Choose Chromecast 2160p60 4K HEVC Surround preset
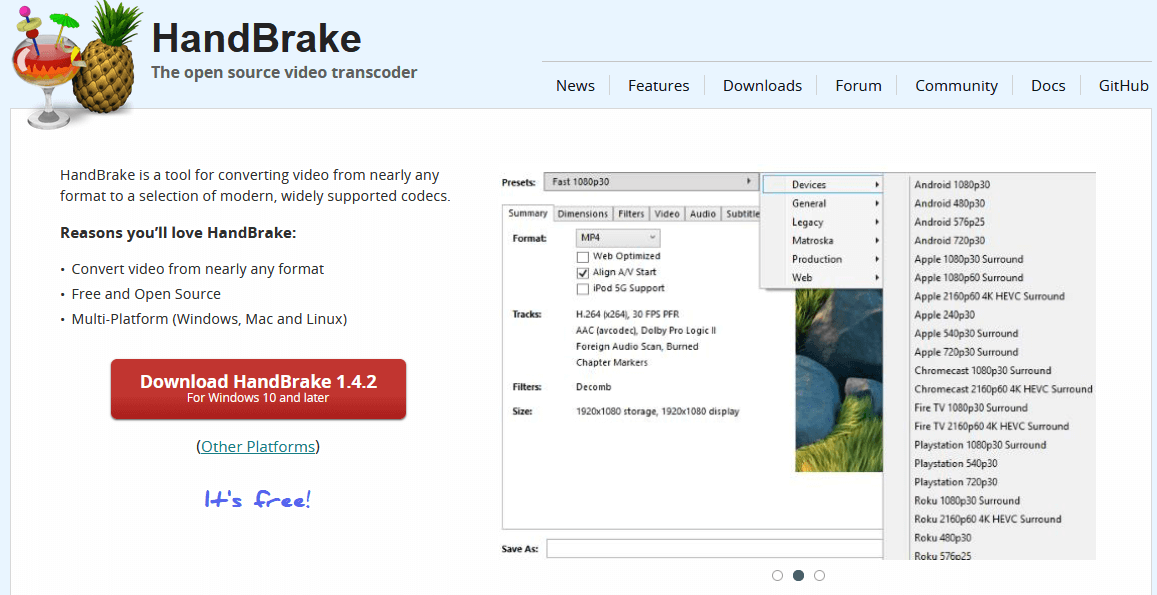 point(1004,389)
